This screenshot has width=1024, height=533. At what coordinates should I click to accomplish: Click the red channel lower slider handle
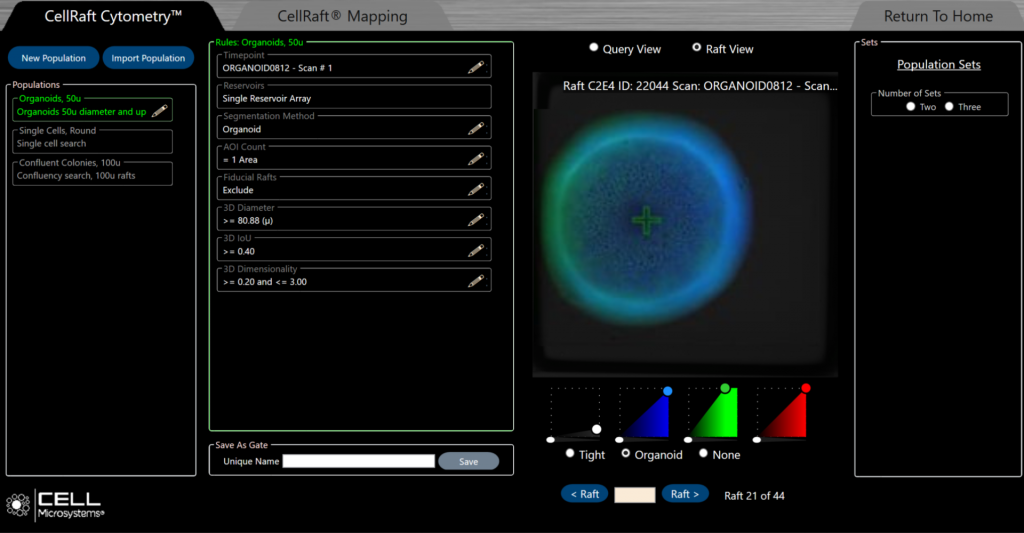(x=756, y=440)
